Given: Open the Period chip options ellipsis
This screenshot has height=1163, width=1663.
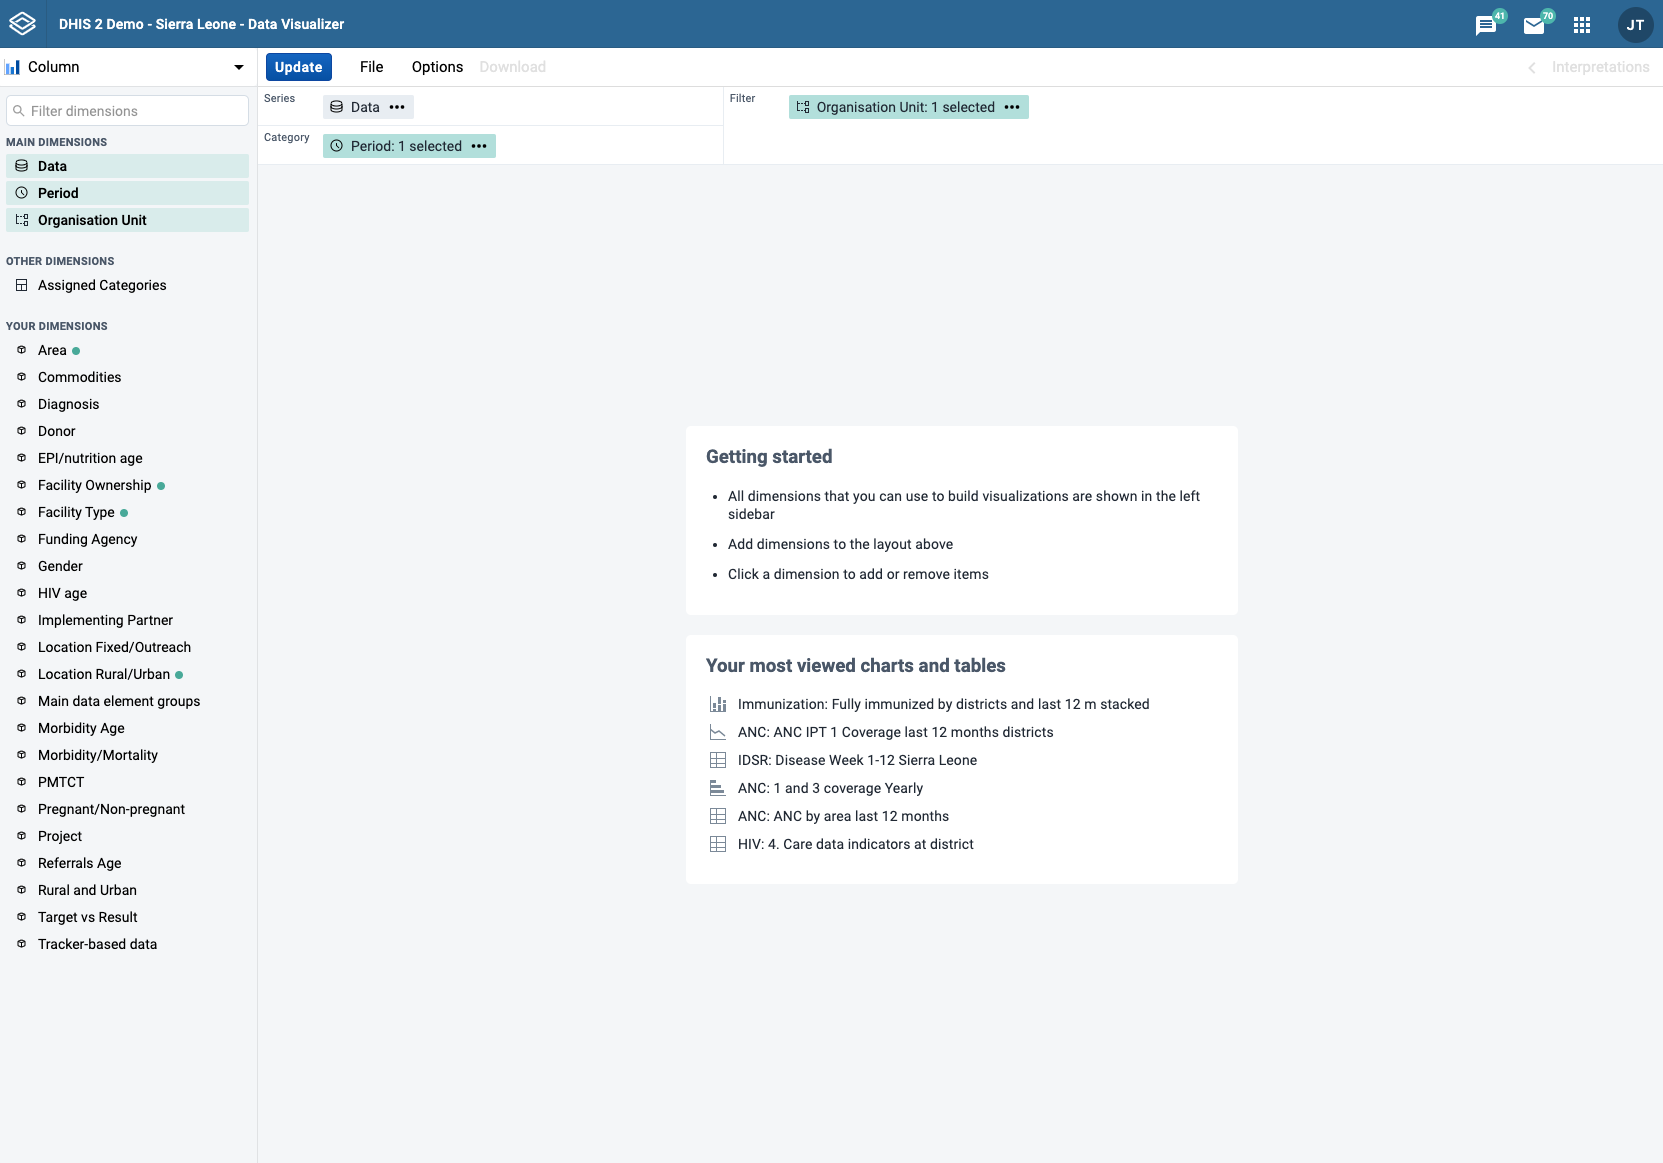Looking at the screenshot, I should 479,146.
